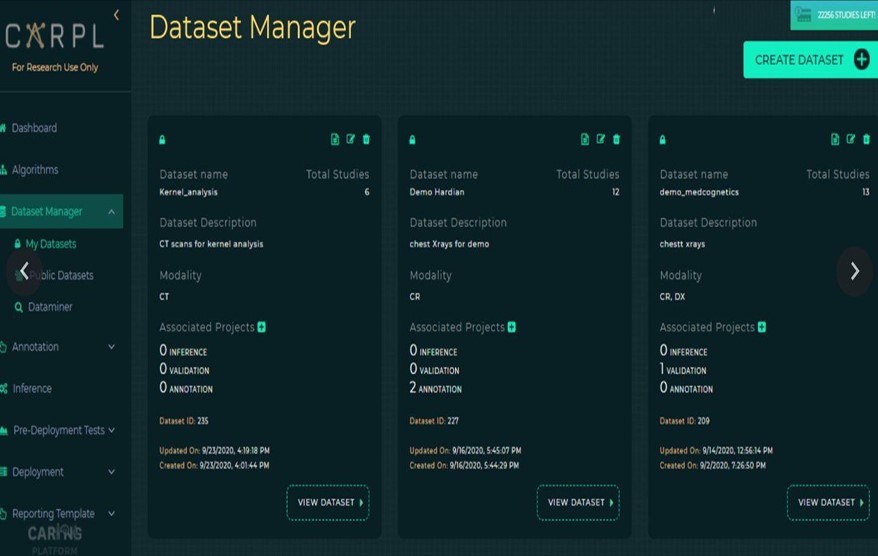Click 'Dataset ID: 209'
The image size is (878, 556).
(x=684, y=421)
